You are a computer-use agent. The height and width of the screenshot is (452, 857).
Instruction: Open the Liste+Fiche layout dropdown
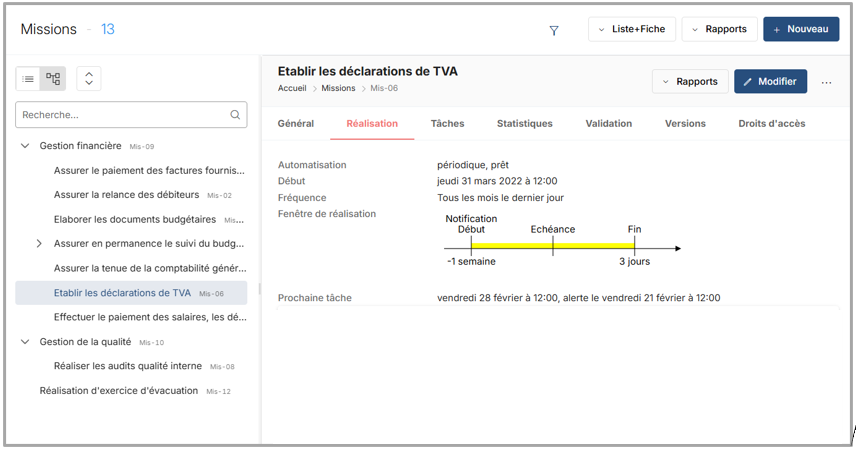click(632, 29)
